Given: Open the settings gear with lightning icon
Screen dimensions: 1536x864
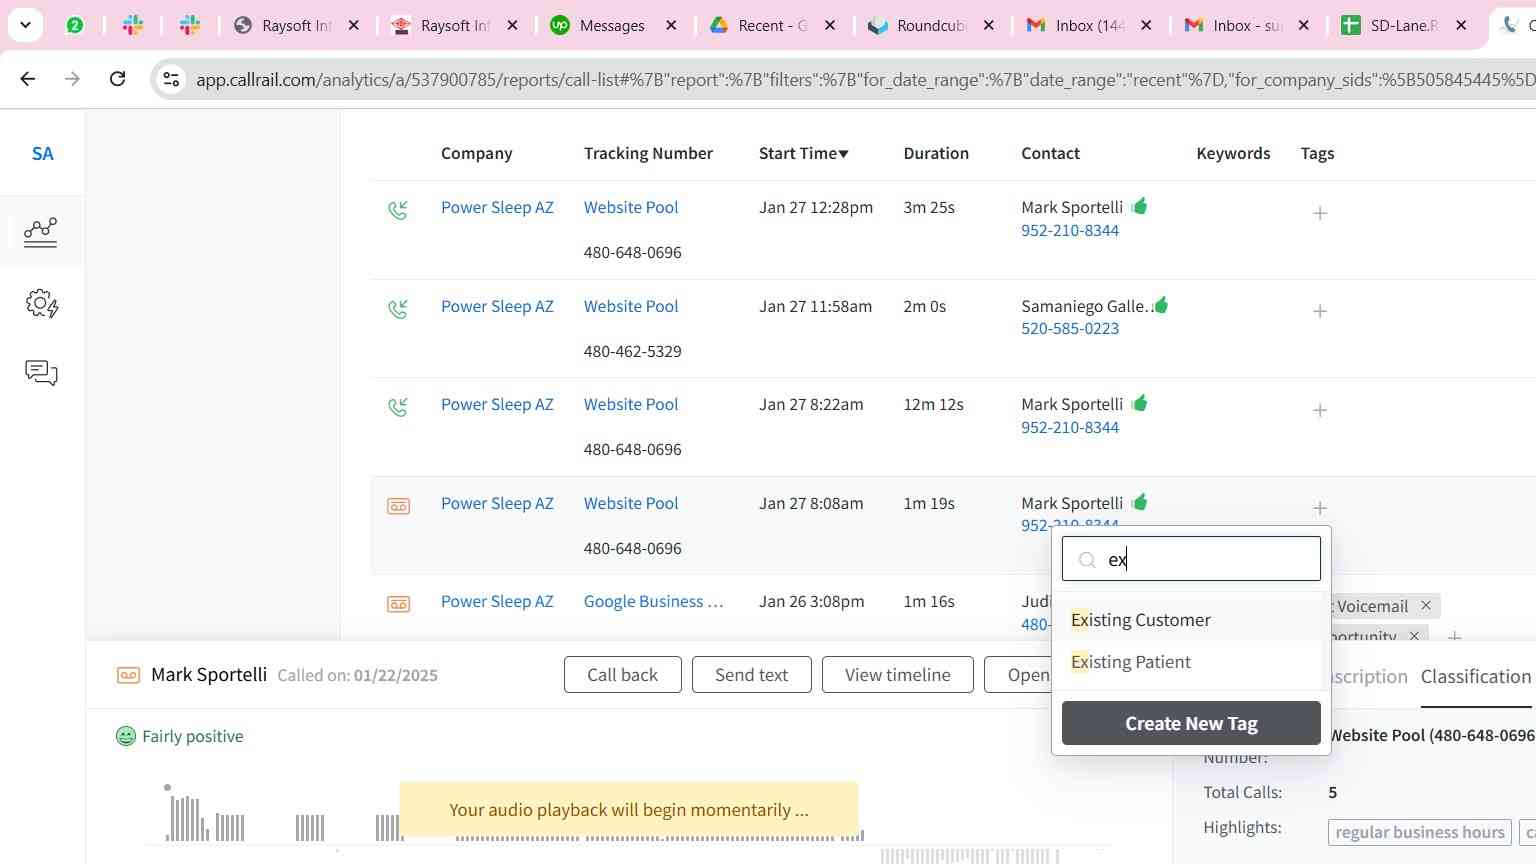Looking at the screenshot, I should click(x=41, y=303).
